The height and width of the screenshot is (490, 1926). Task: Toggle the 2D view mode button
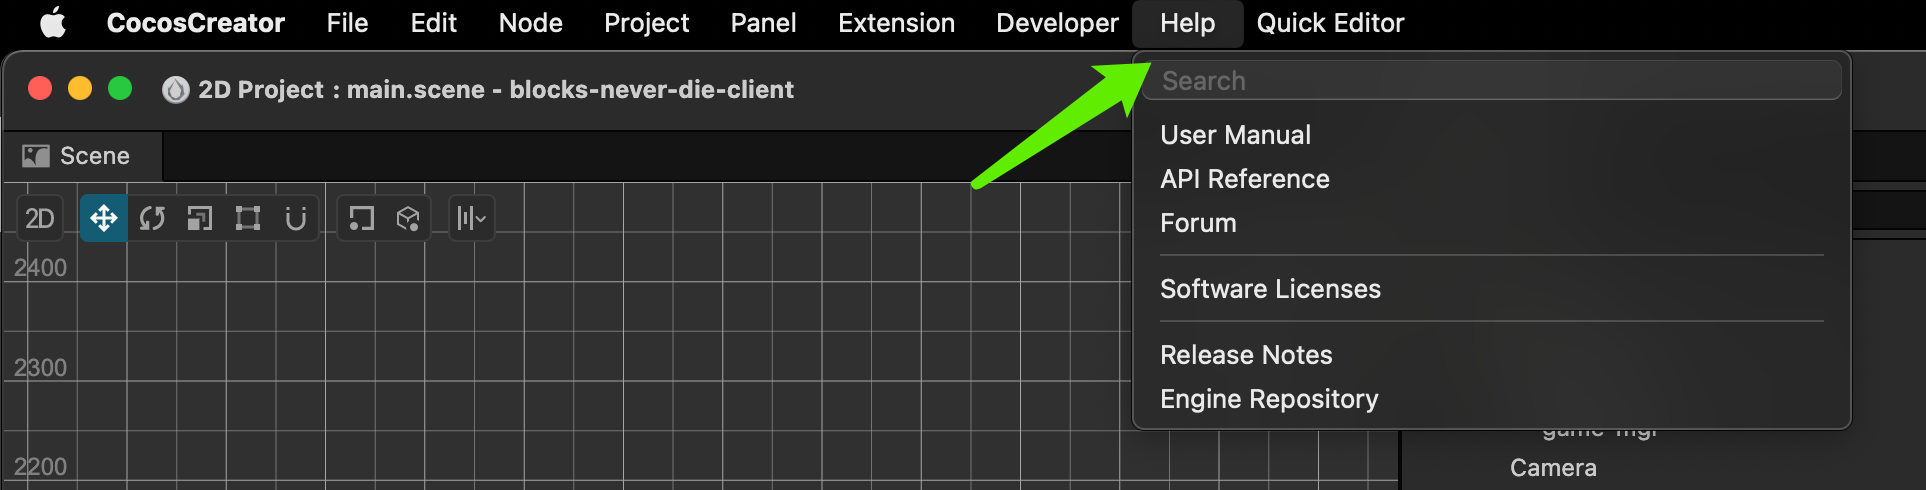pos(40,218)
